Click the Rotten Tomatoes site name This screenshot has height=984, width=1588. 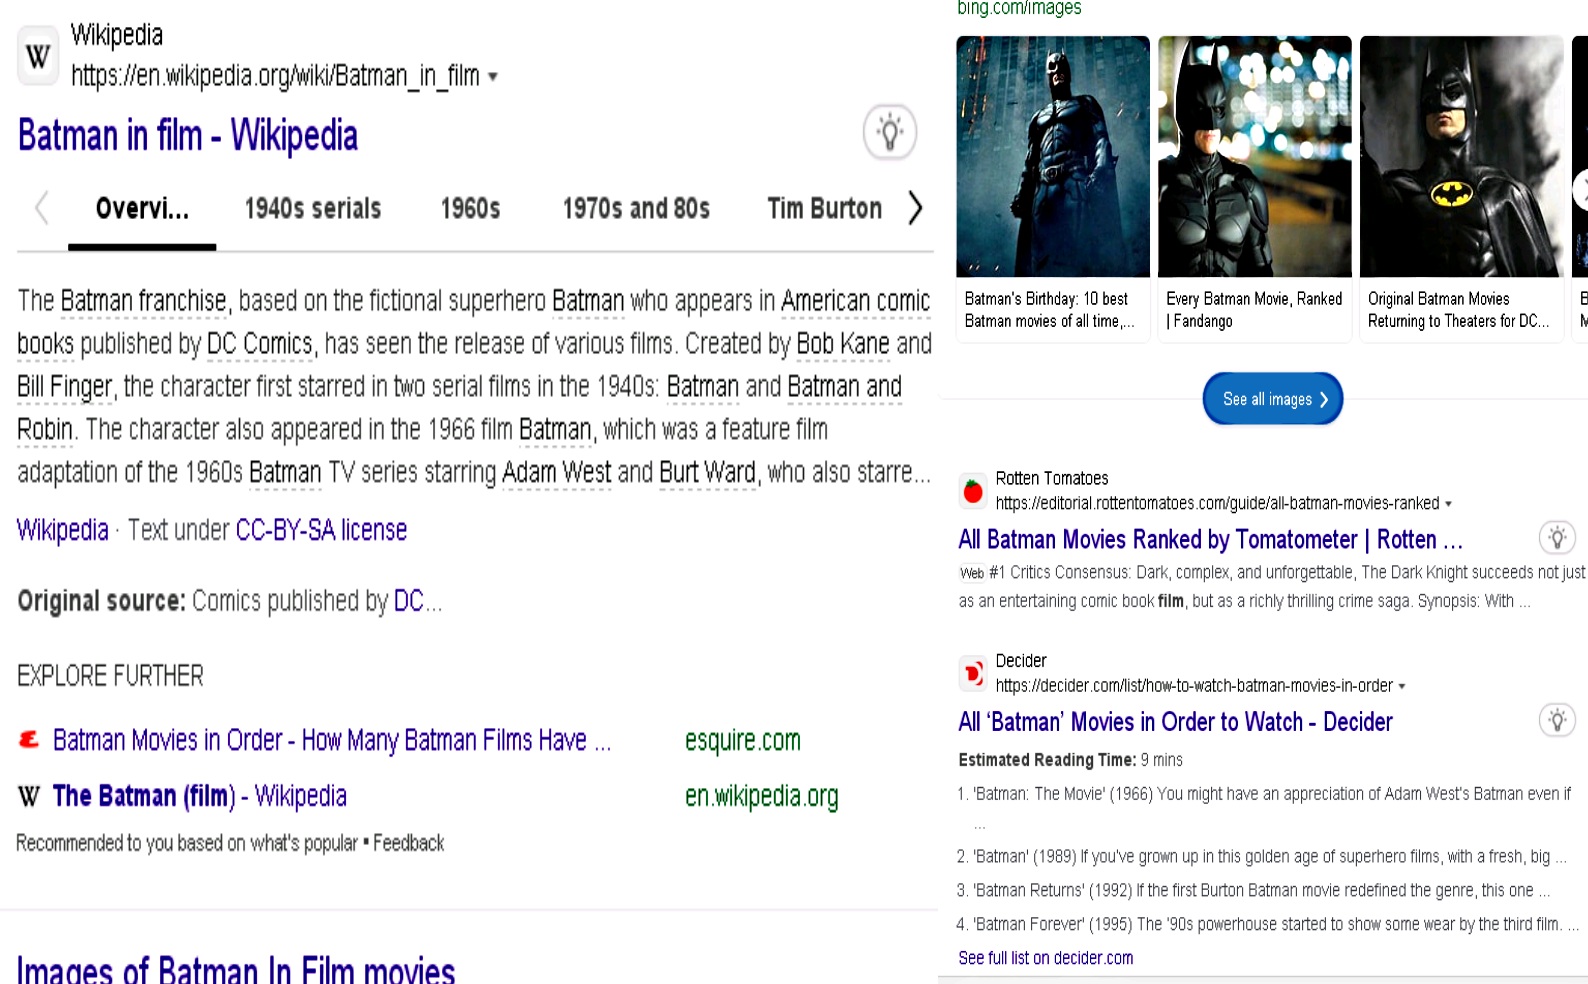click(1052, 479)
